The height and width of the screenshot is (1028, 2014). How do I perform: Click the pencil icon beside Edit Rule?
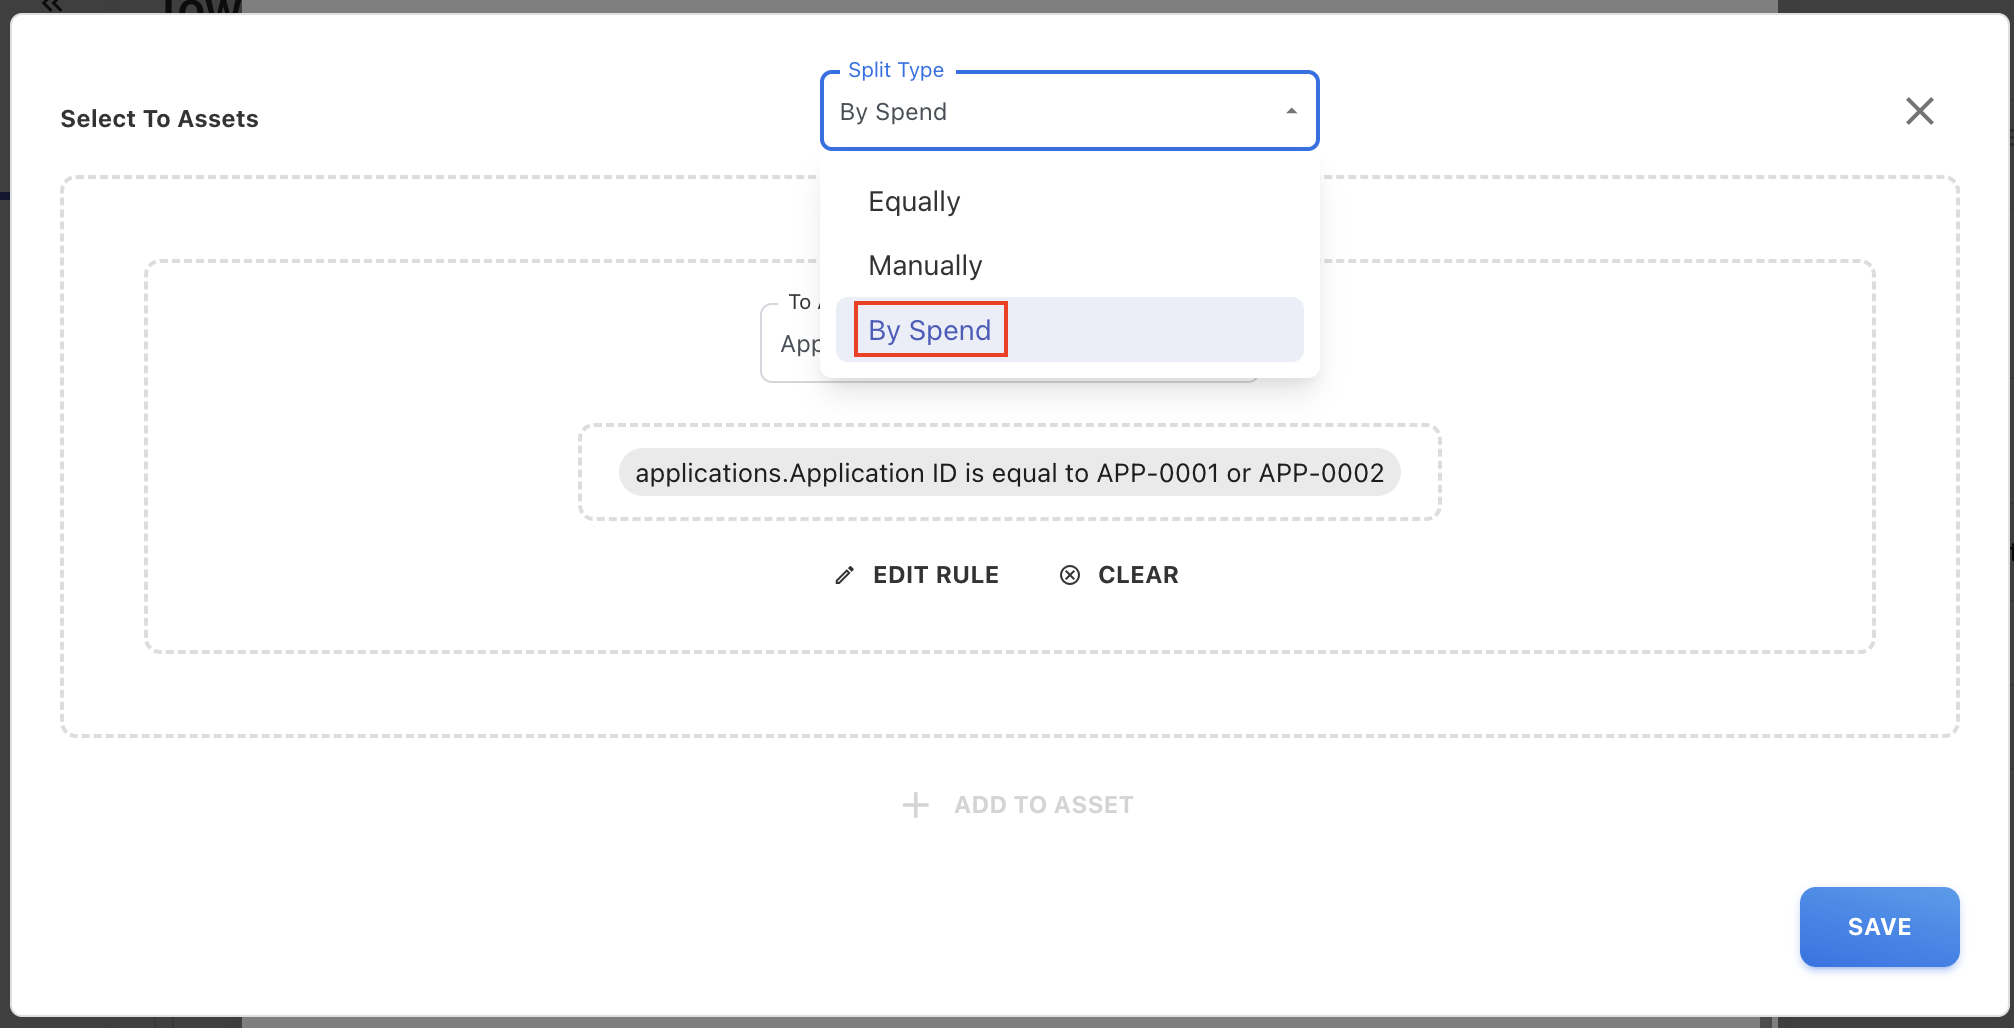[845, 575]
